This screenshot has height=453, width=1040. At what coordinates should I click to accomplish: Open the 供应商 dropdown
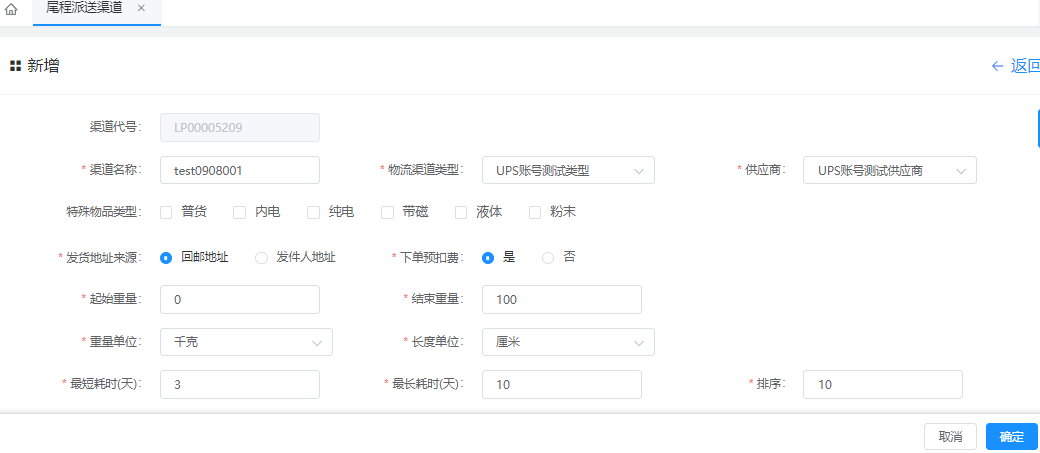(x=889, y=170)
